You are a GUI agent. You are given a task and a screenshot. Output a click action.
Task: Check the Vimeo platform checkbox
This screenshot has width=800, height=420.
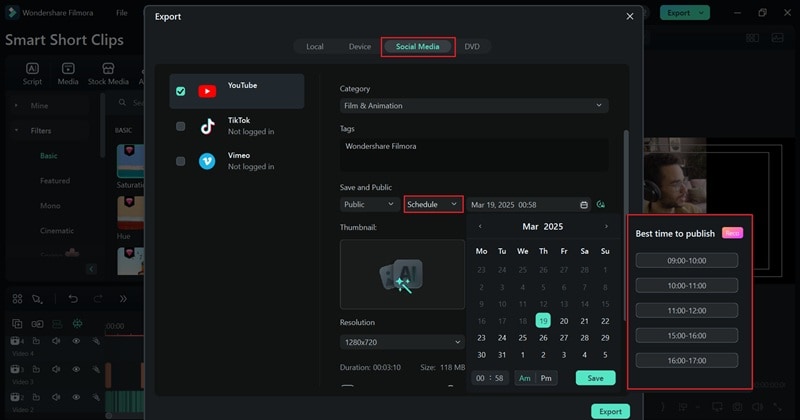click(x=181, y=161)
